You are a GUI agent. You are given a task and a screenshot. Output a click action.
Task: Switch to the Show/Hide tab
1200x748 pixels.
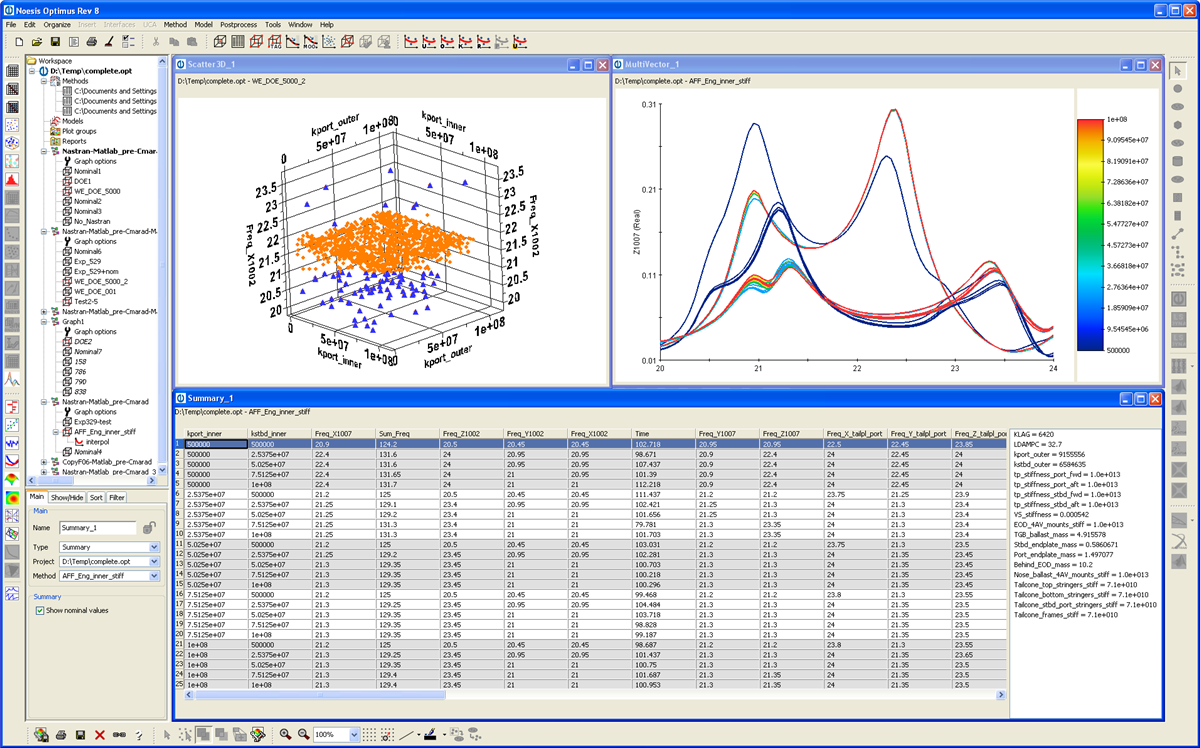point(67,496)
